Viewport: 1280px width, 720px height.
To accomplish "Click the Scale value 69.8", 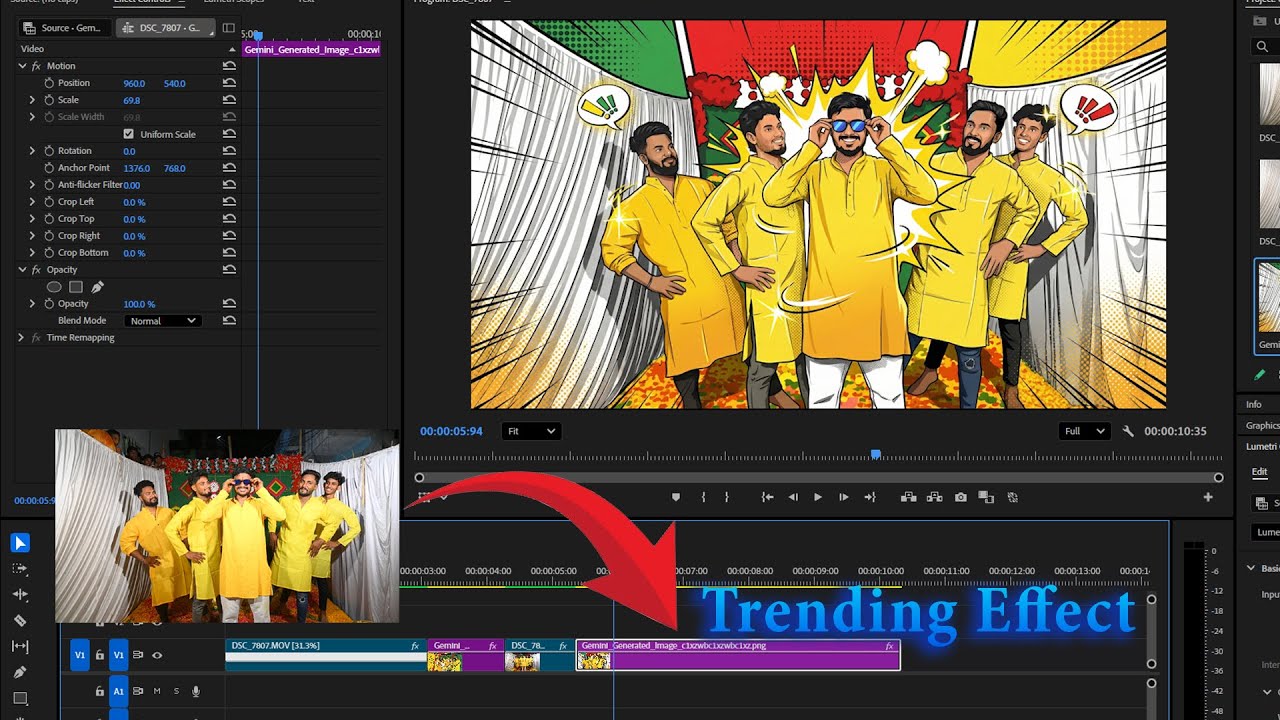I will (x=131, y=100).
